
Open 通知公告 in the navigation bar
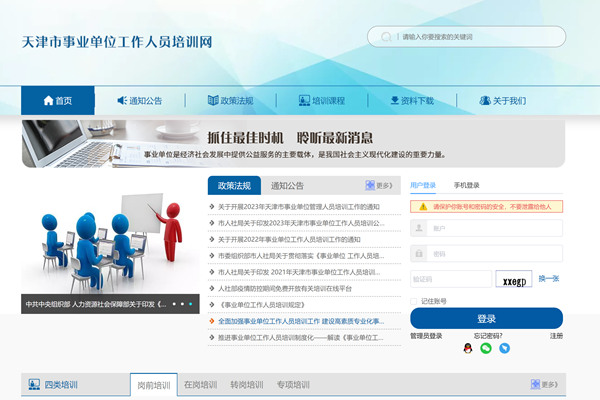pos(140,101)
